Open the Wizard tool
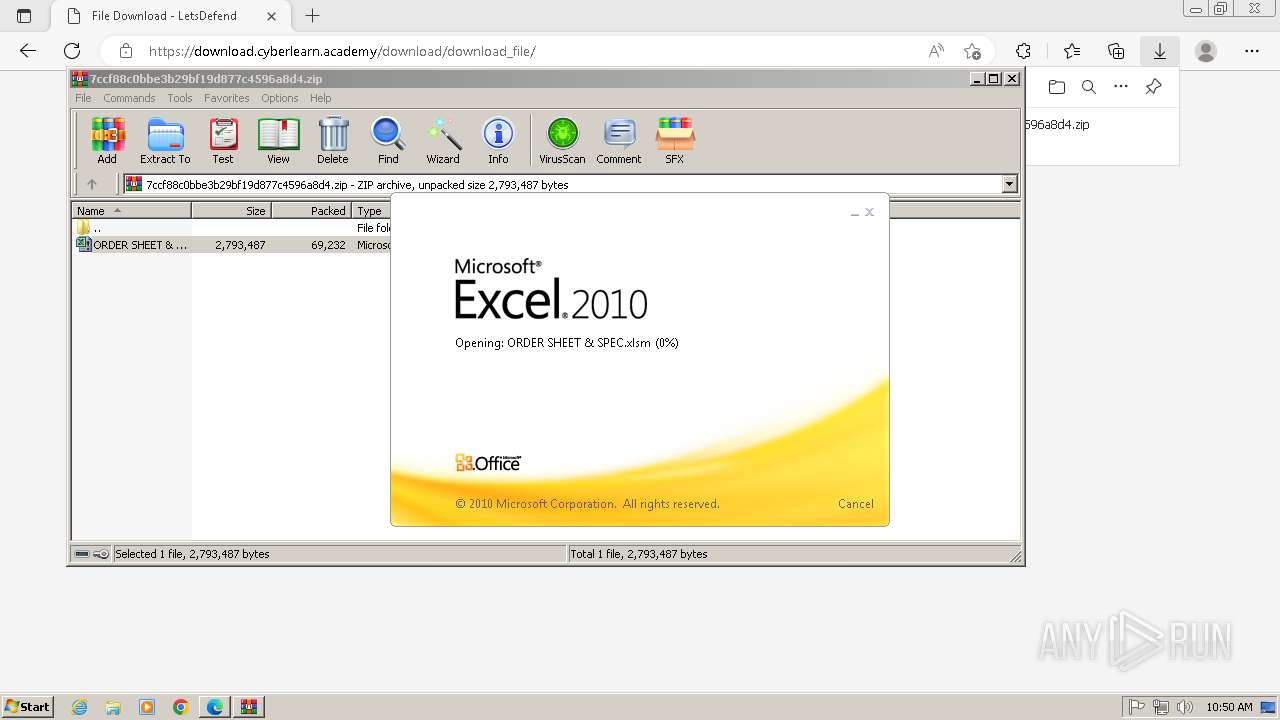The height and width of the screenshot is (720, 1280). point(443,140)
